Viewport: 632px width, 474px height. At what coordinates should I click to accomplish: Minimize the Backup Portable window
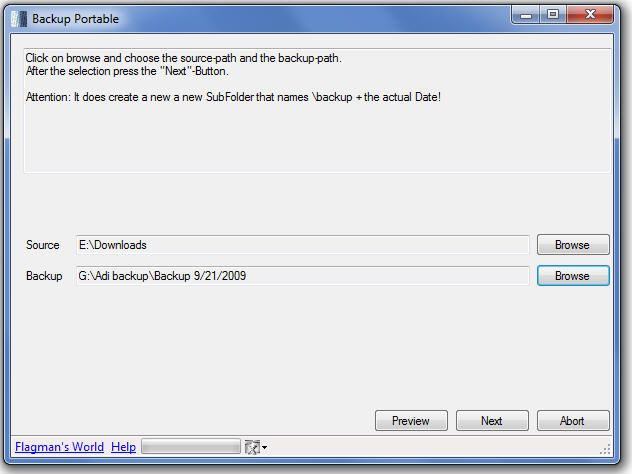point(525,15)
